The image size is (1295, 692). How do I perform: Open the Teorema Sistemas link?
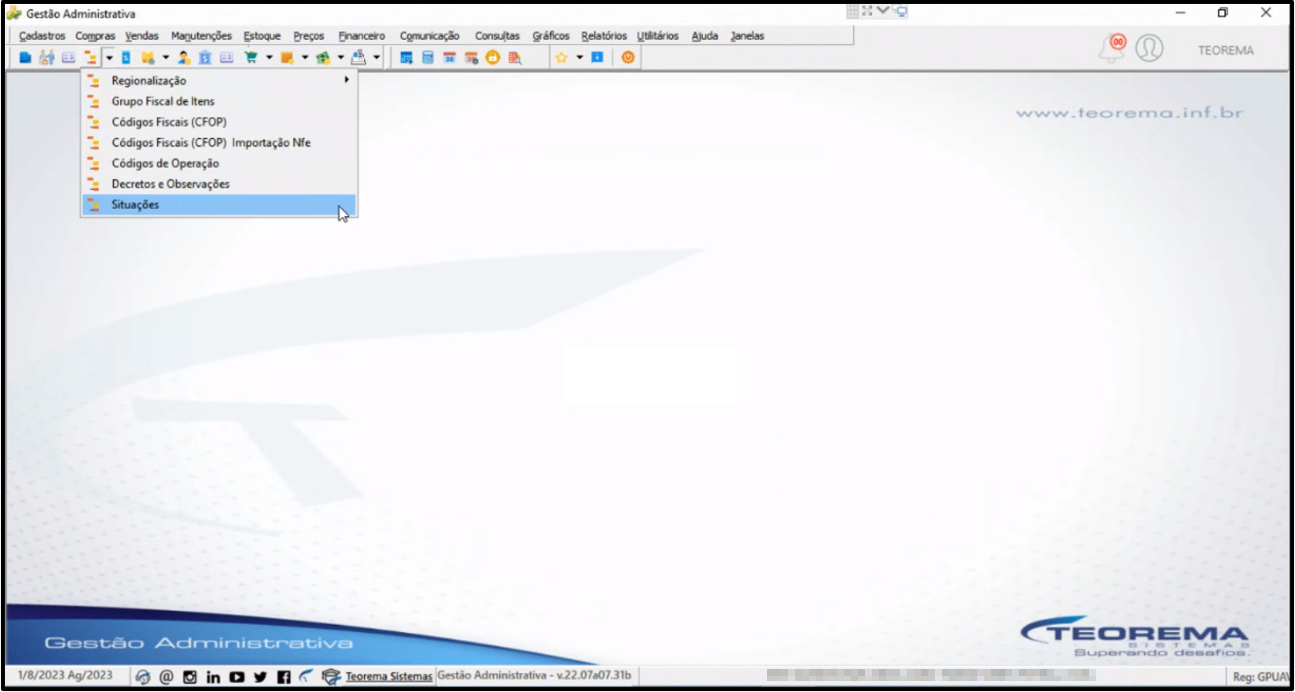pyautogui.click(x=389, y=676)
